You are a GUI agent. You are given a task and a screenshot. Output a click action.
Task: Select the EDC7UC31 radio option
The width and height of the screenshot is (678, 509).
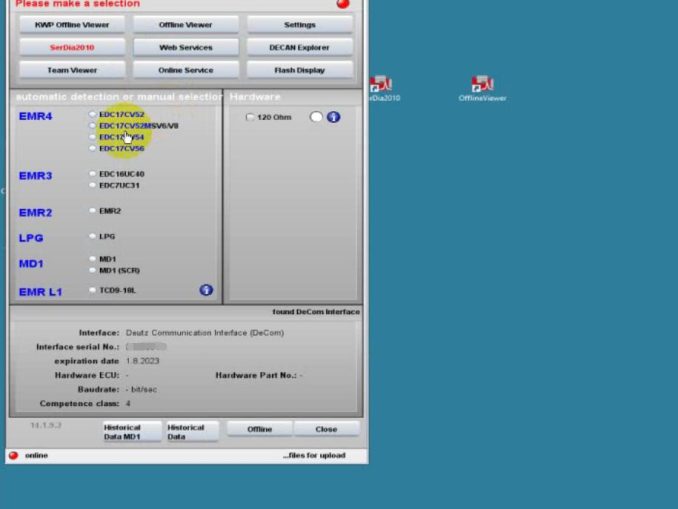92,185
